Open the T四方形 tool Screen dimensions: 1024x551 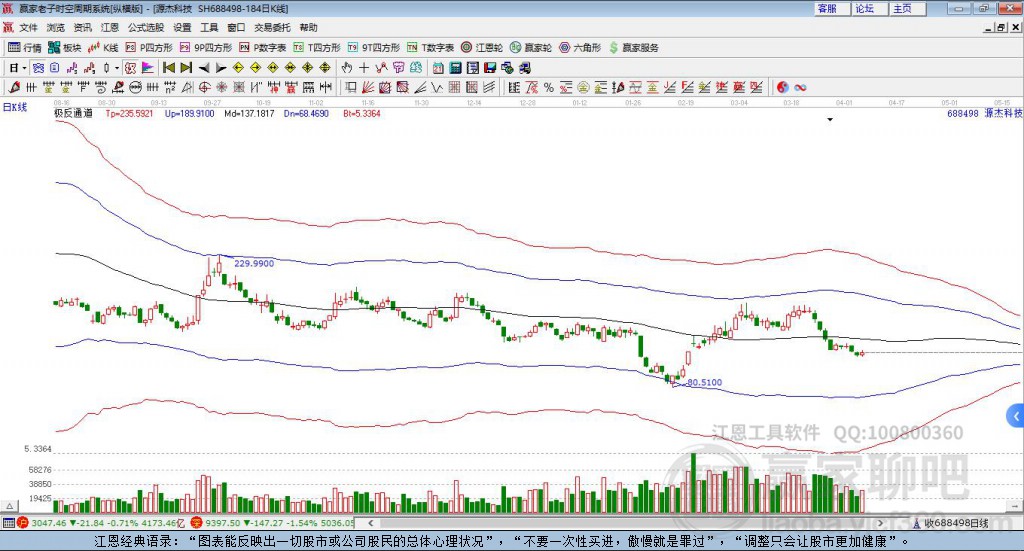tap(317, 48)
